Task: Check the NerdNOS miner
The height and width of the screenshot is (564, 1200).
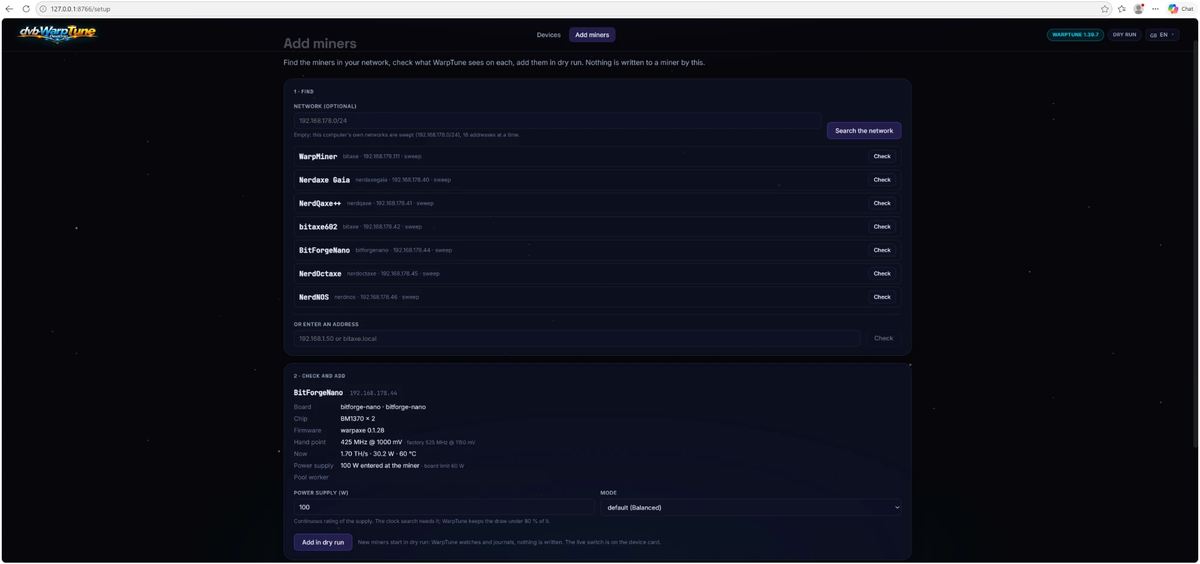Action: [x=882, y=297]
